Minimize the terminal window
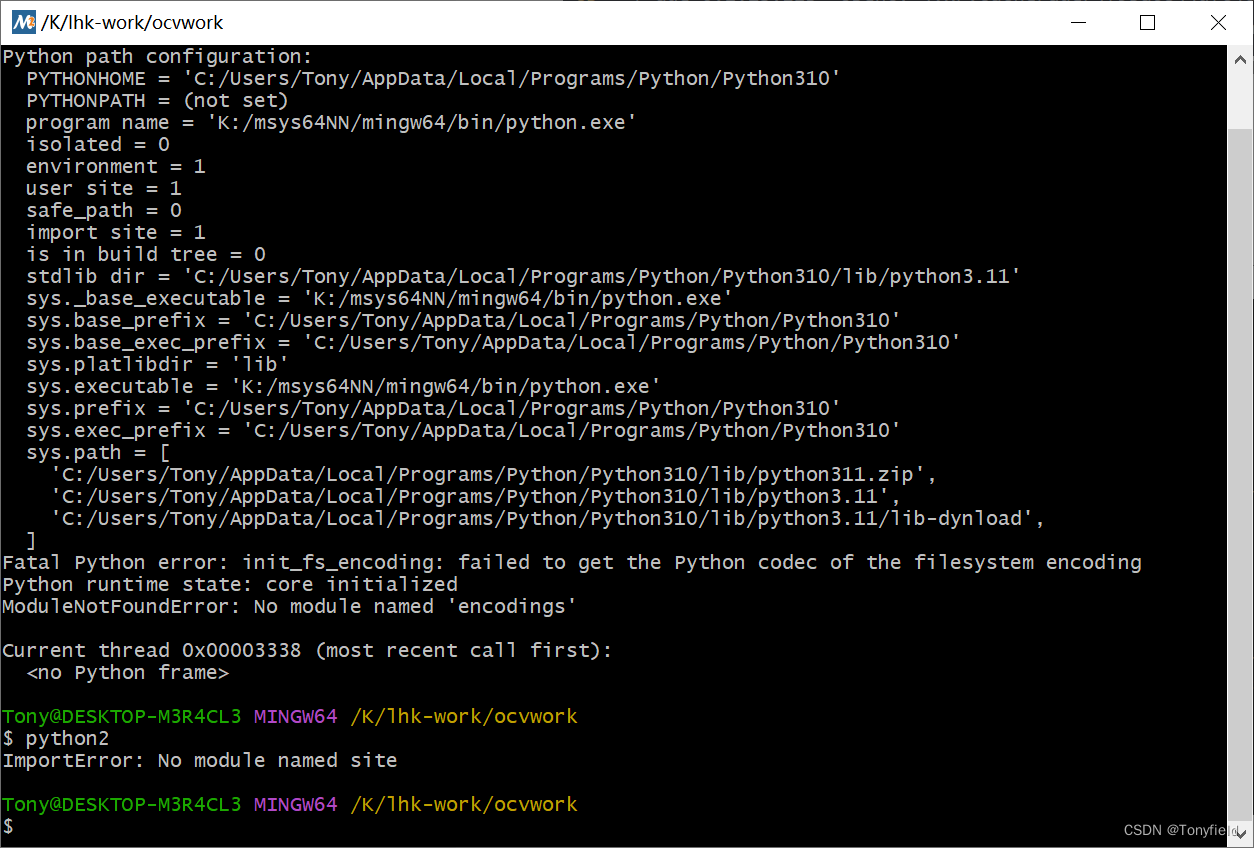1254x848 pixels. pyautogui.click(x=1078, y=22)
